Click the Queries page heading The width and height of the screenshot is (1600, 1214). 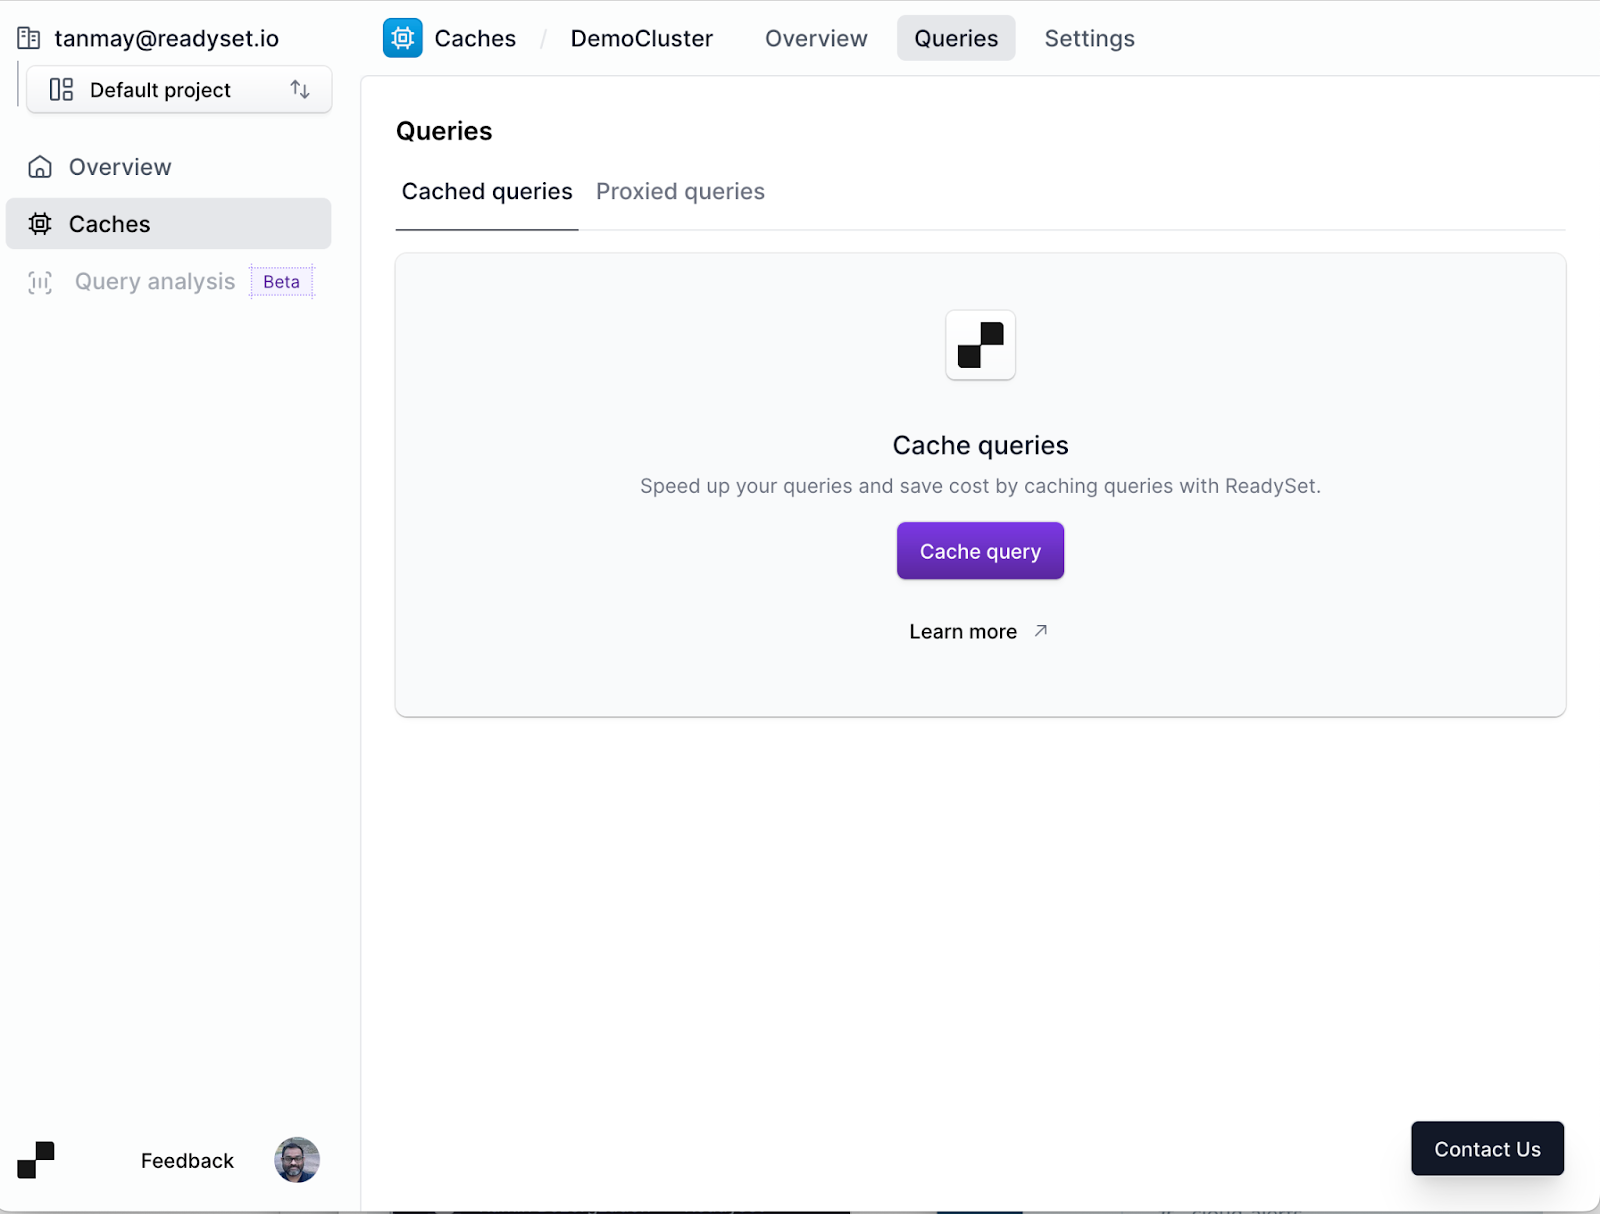pyautogui.click(x=444, y=131)
